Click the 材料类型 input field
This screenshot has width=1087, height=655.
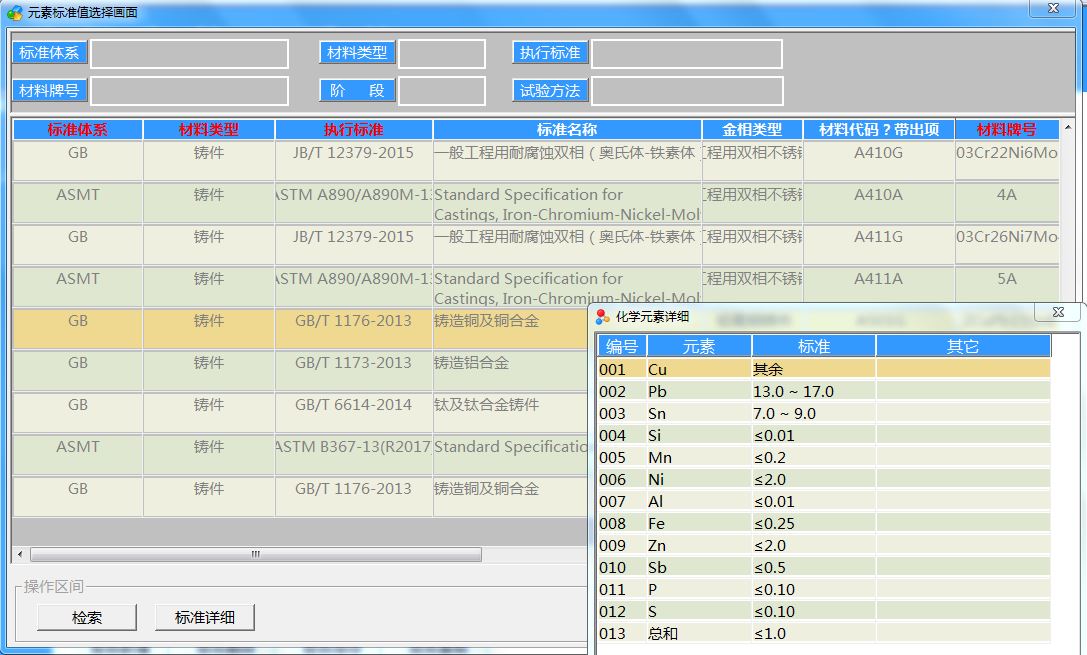(x=441, y=54)
